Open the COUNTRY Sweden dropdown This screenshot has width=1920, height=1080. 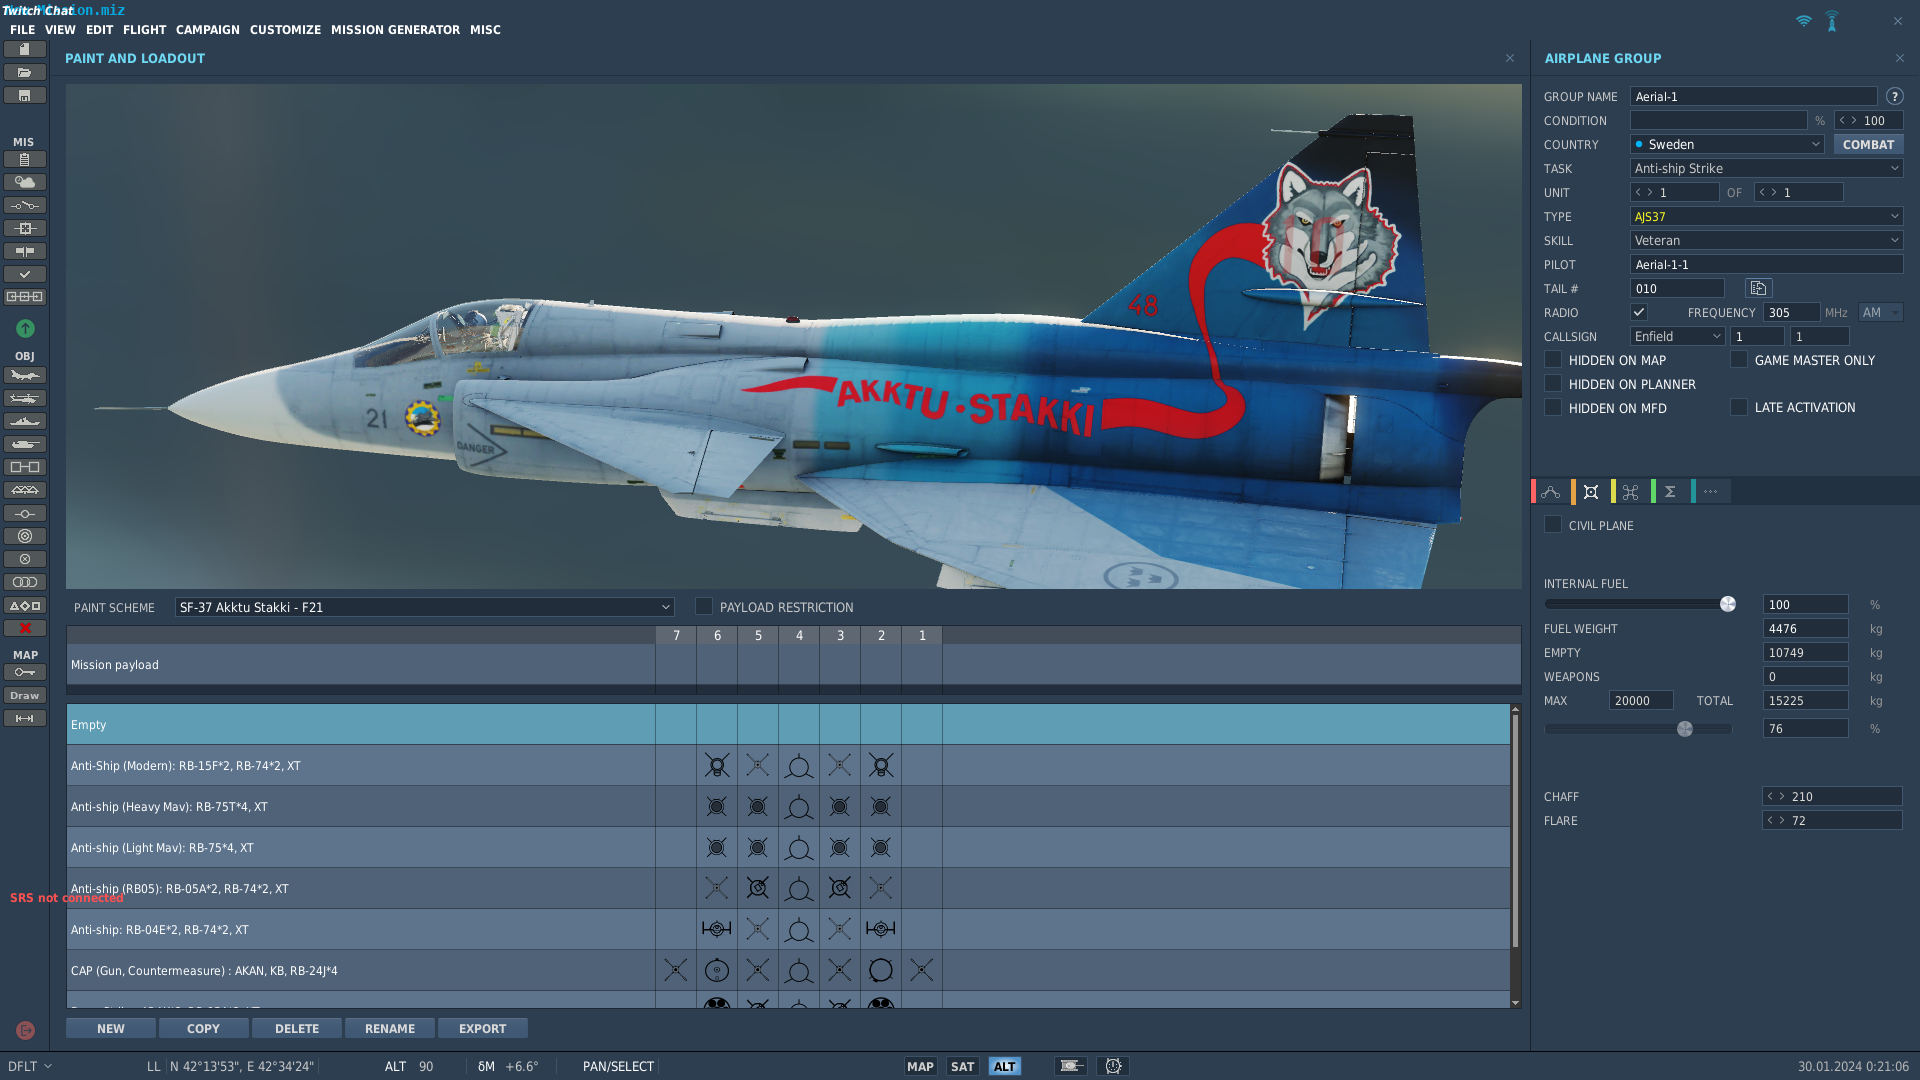(1727, 144)
